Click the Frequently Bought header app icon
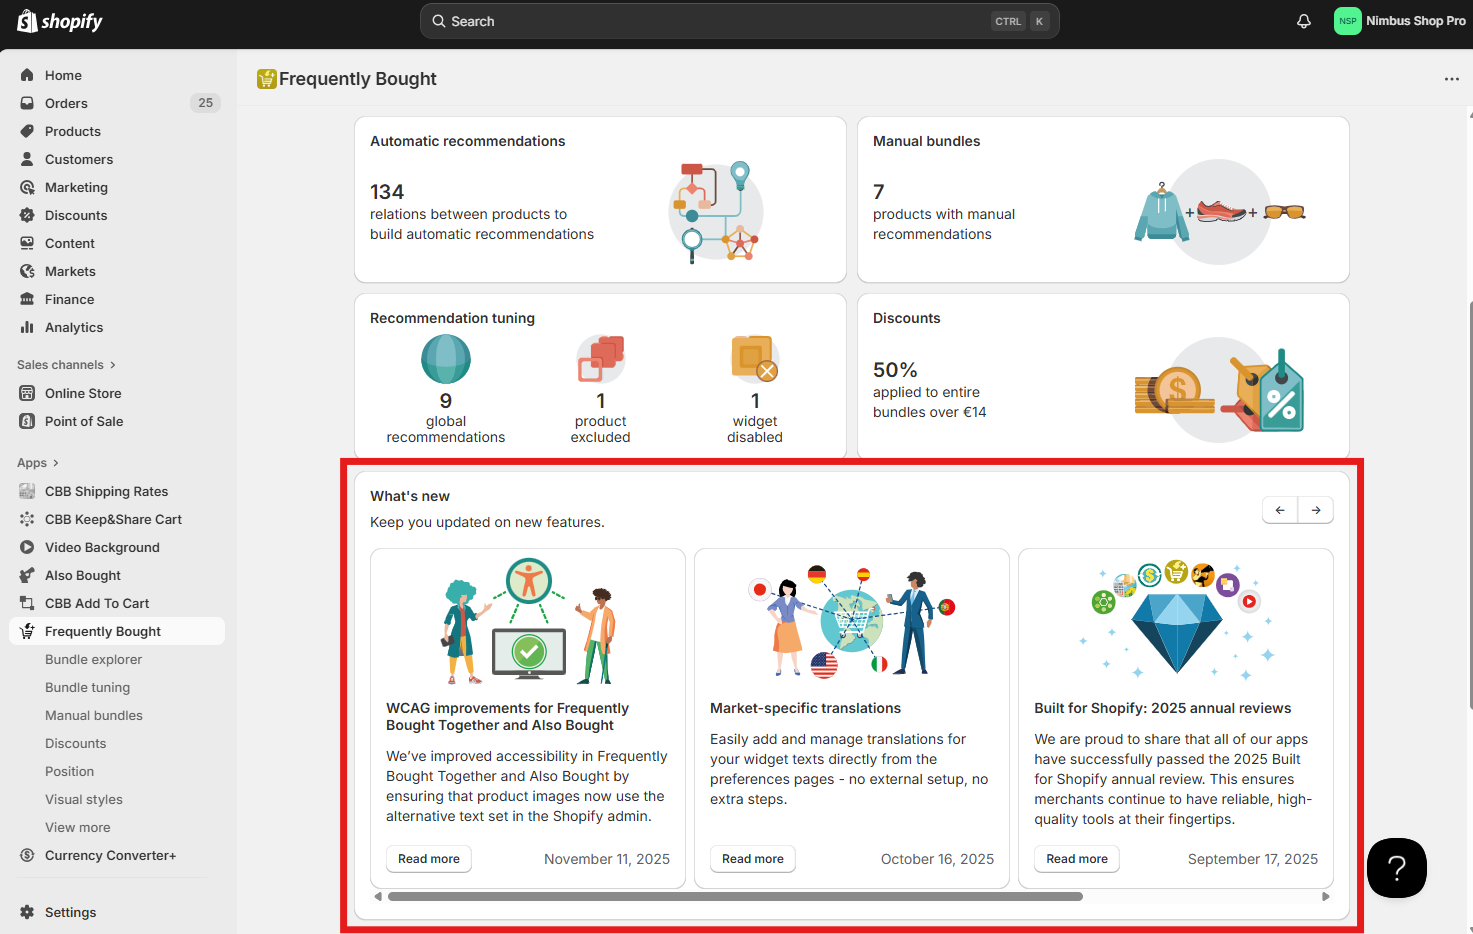 click(266, 79)
